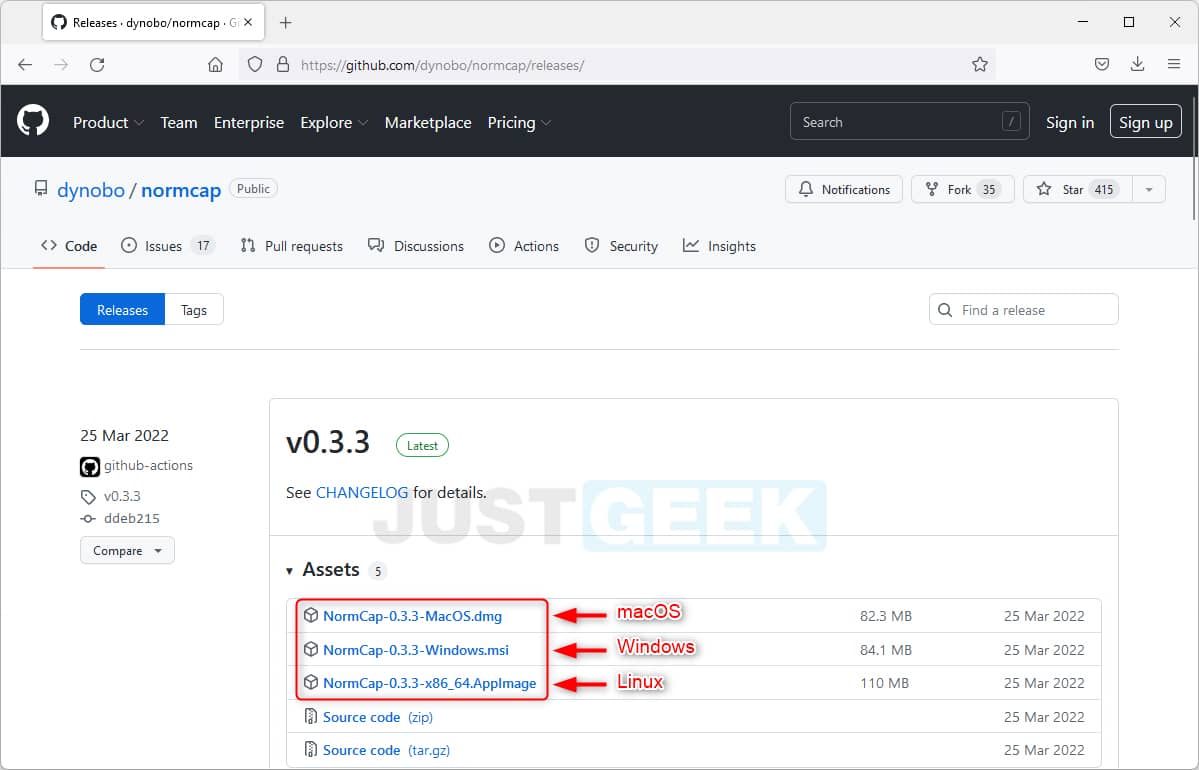Viewport: 1199px width, 770px height.
Task: Click the browser forward arrow
Action: 61,65
